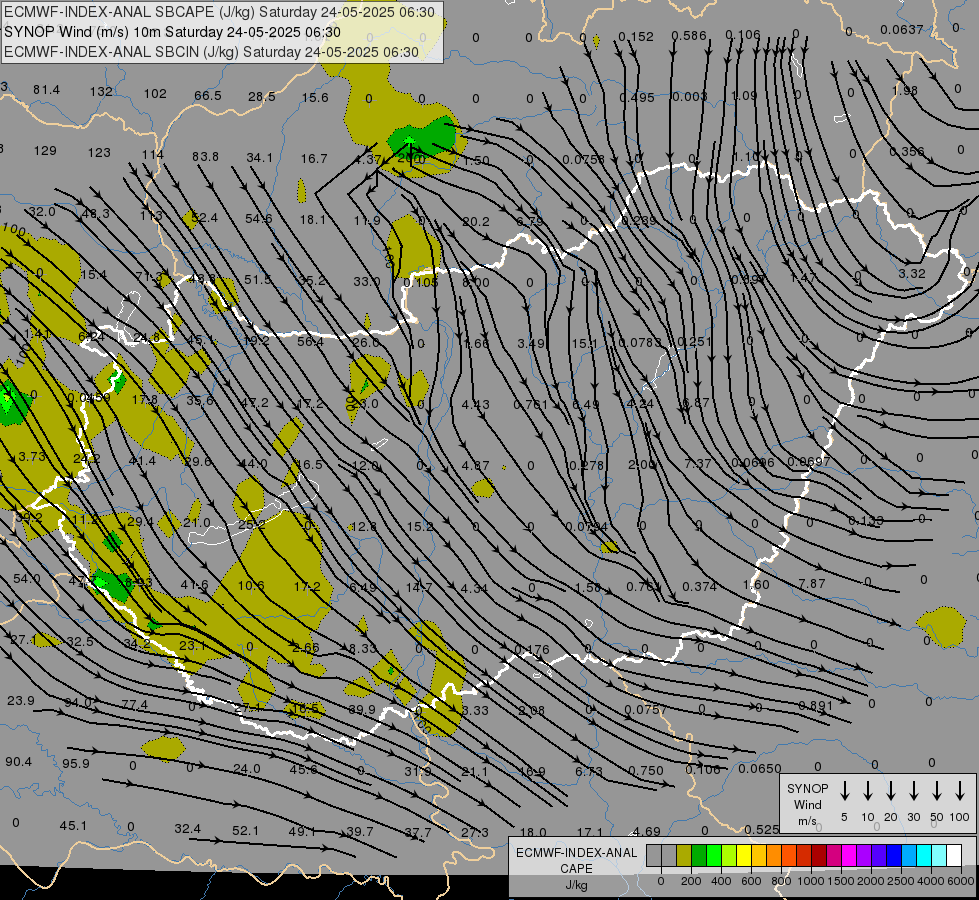Click the map value 83.8
Viewport: 979px width, 900px height.
pos(205,156)
